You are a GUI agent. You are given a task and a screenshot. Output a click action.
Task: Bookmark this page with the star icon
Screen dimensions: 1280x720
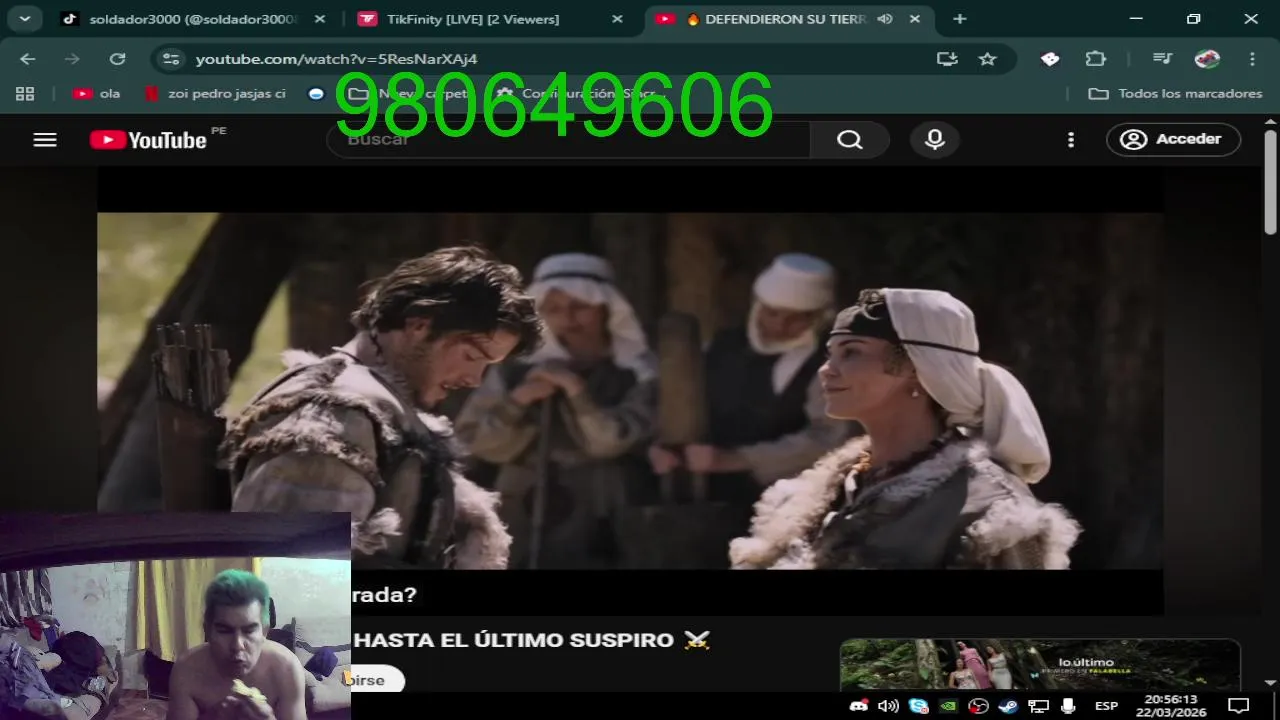tap(988, 59)
